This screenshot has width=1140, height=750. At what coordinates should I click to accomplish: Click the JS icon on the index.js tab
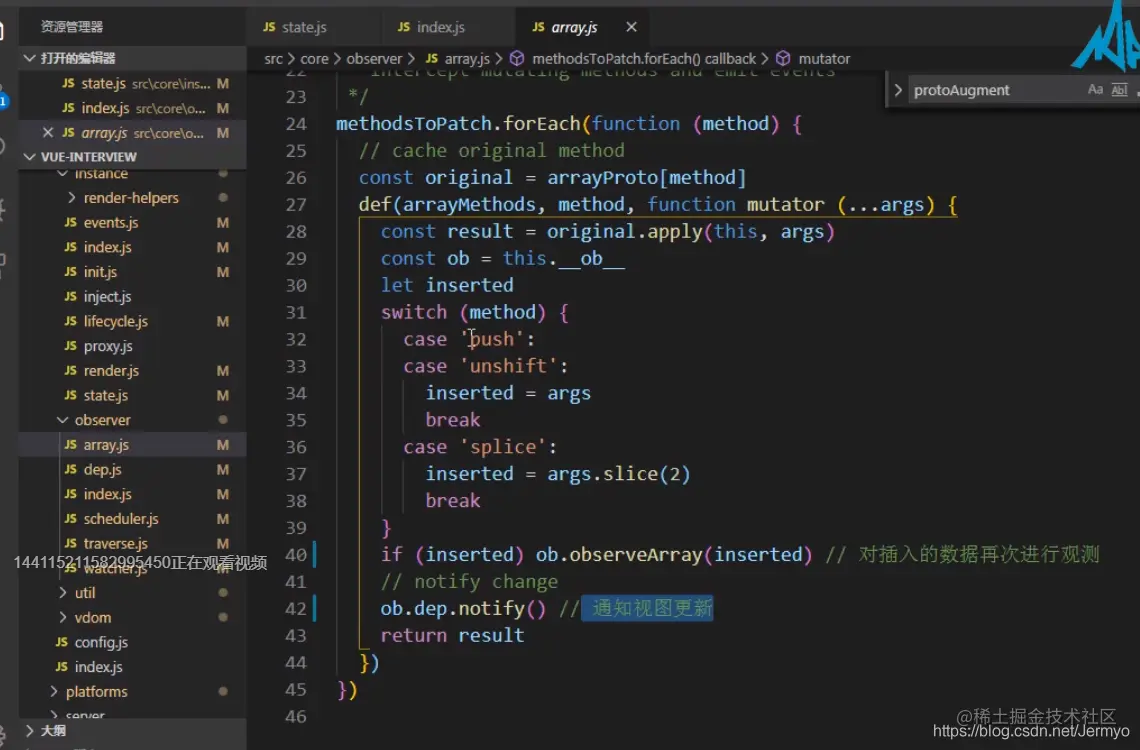[x=404, y=28]
